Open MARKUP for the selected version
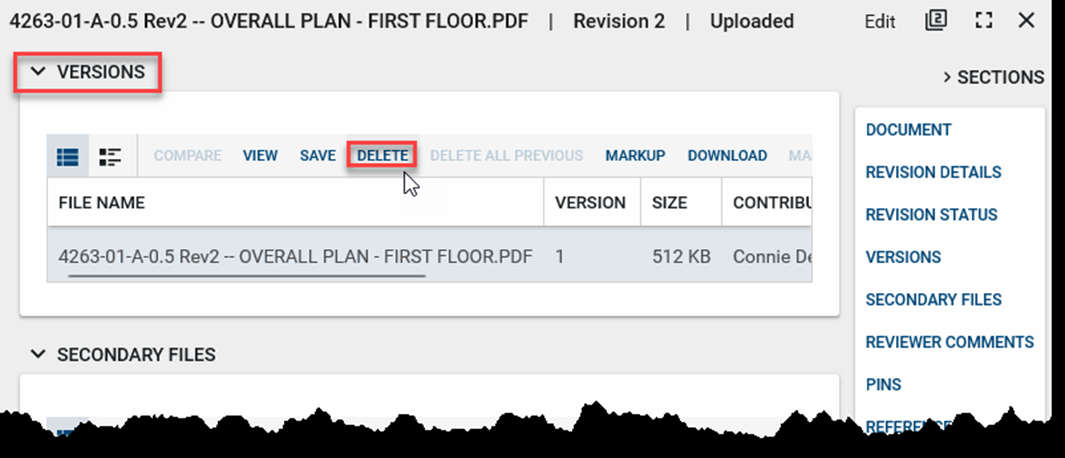1065x458 pixels. coord(635,156)
